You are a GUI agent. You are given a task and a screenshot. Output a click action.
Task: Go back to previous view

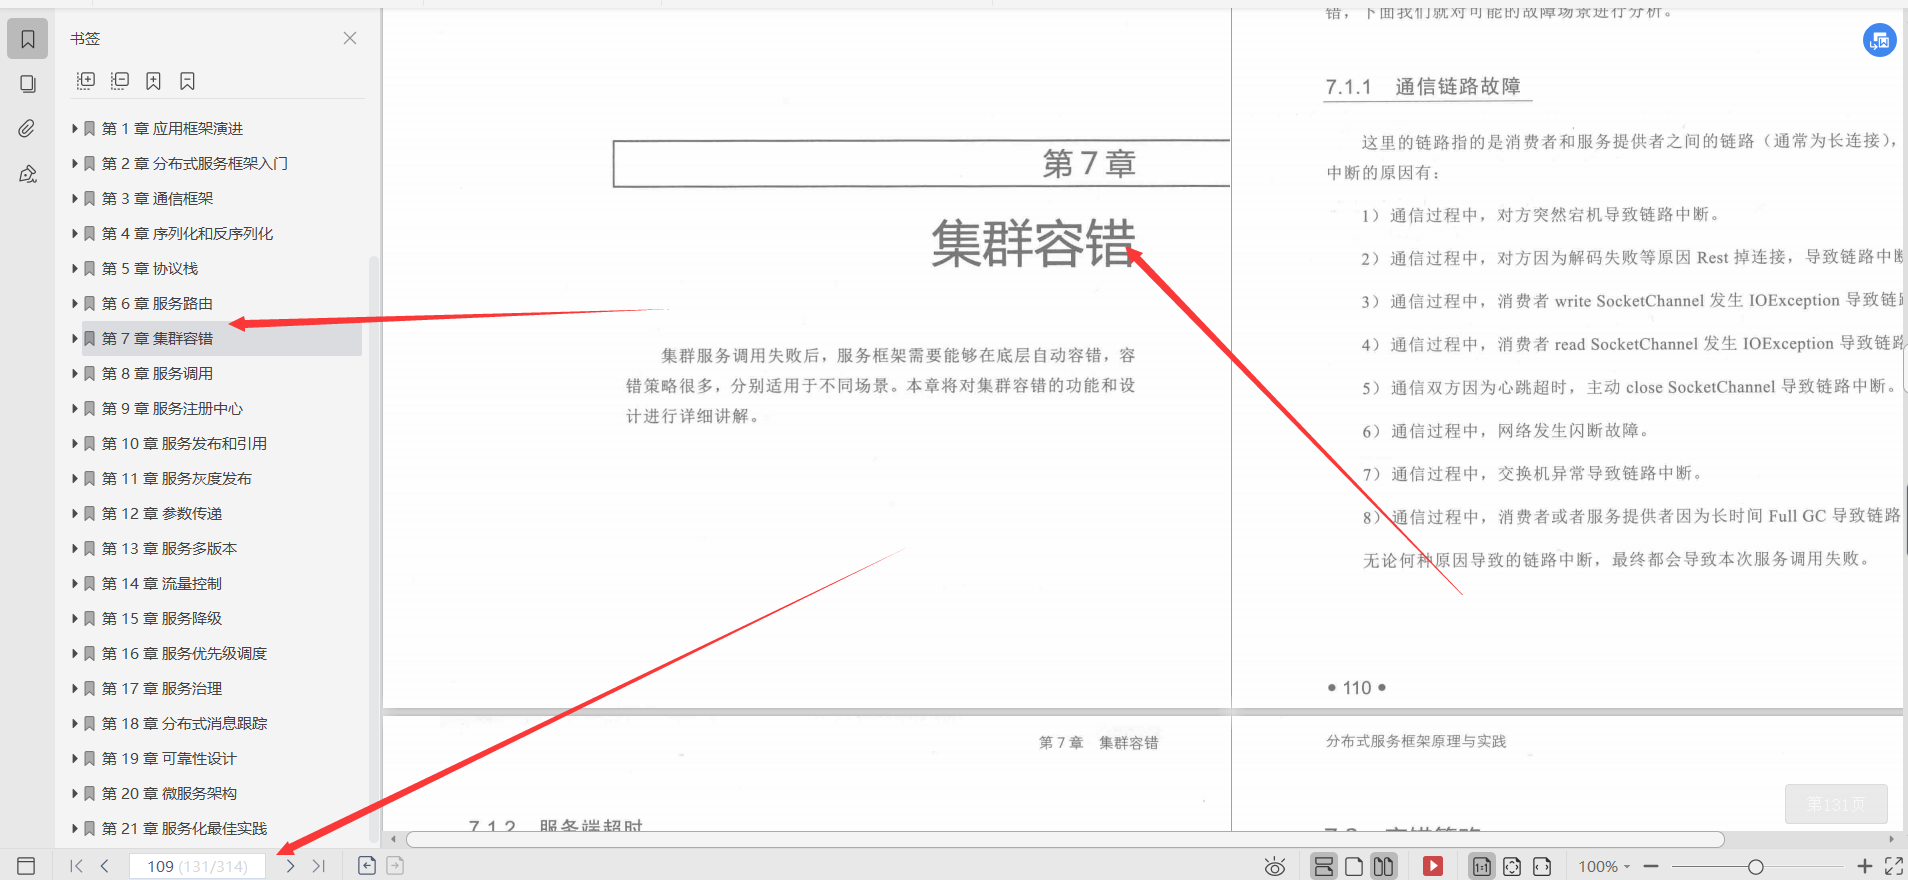coord(367,866)
